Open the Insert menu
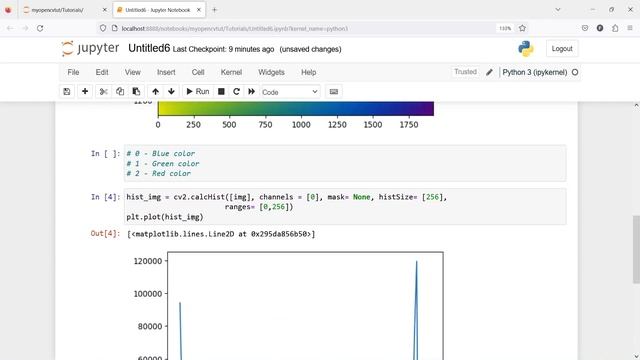The image size is (640, 360). tap(166, 72)
